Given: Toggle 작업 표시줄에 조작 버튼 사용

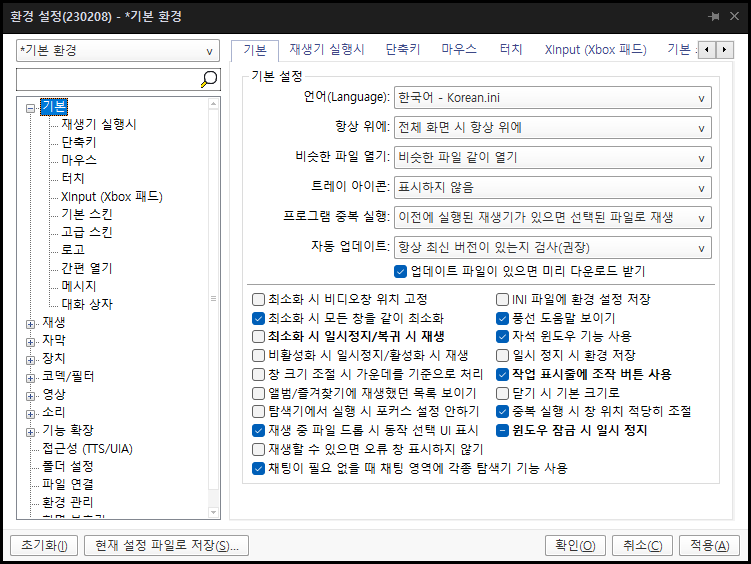Looking at the screenshot, I should (502, 374).
